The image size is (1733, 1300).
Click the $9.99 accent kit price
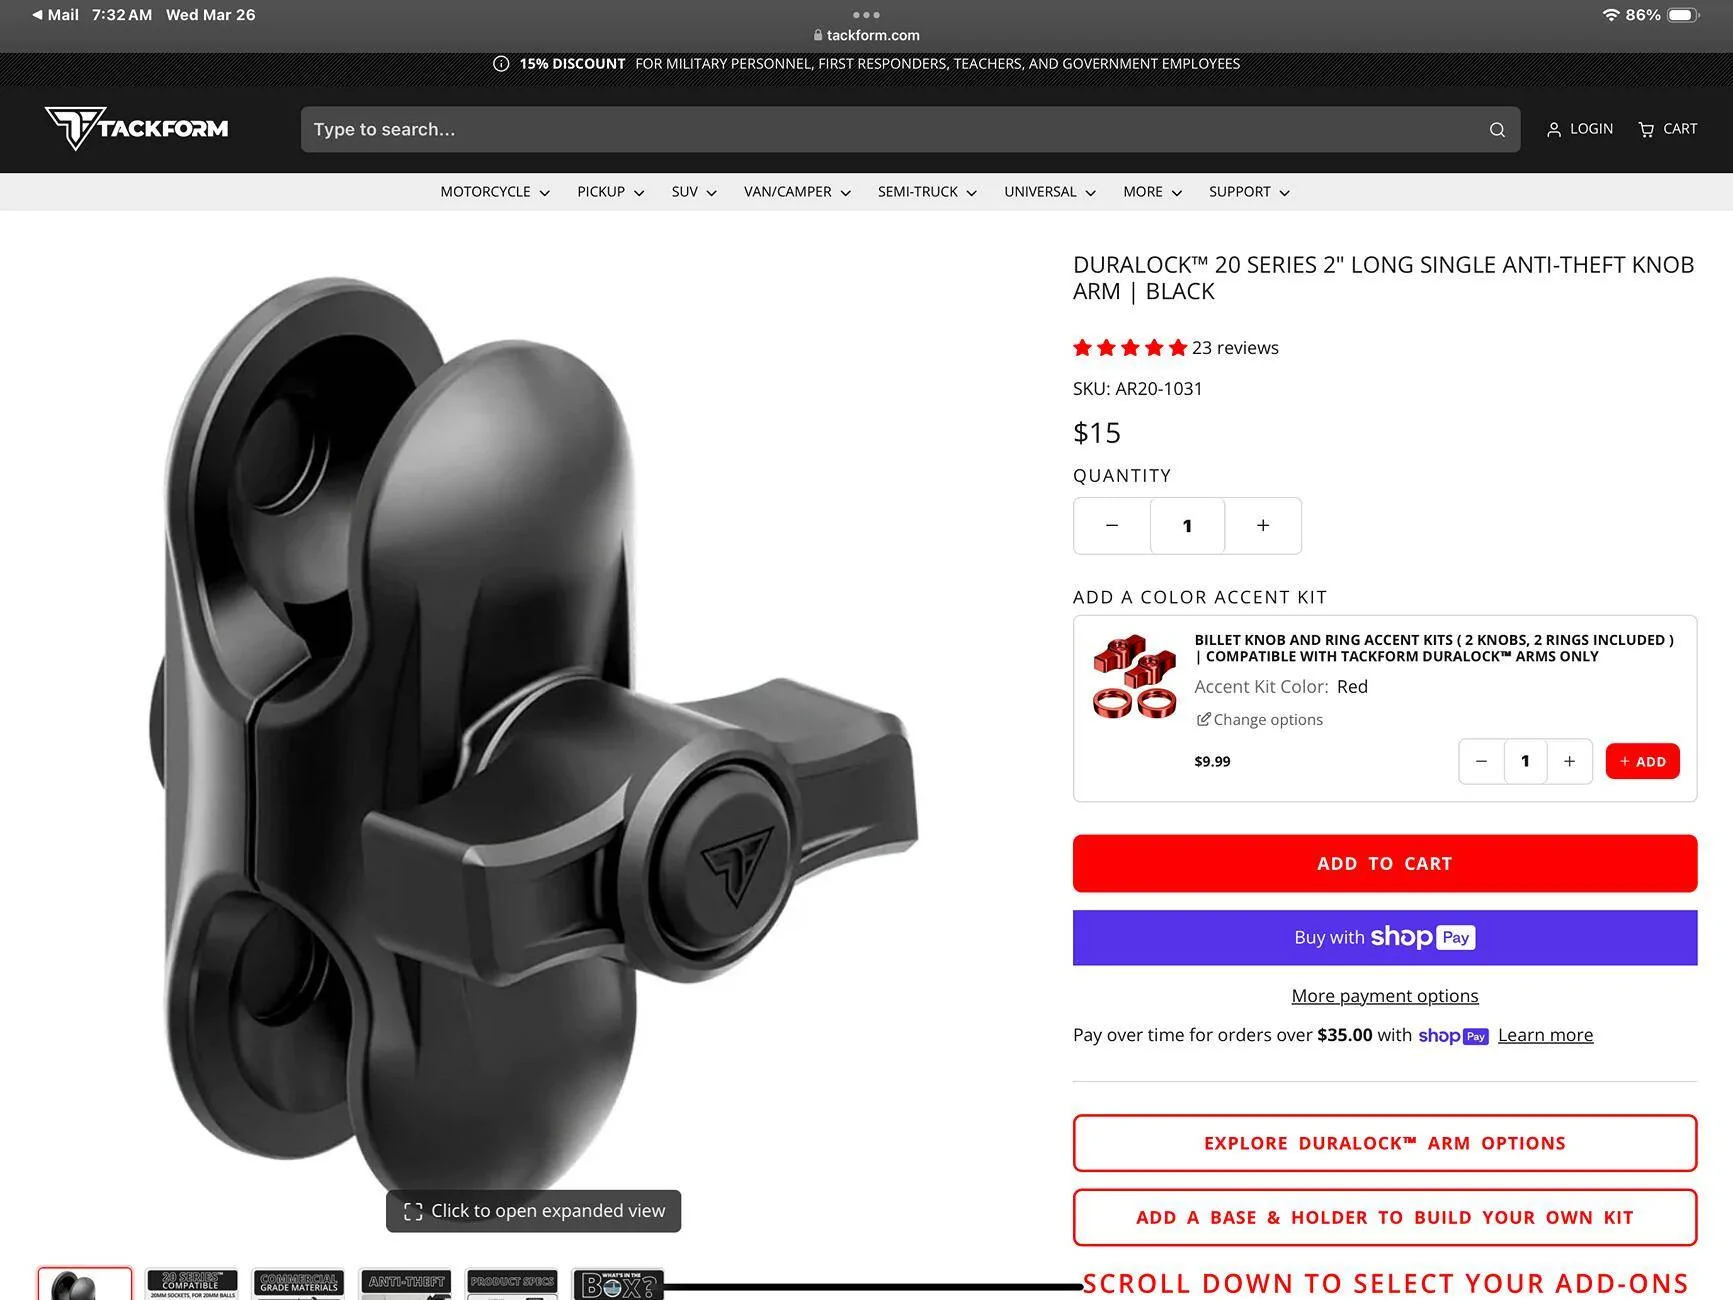coord(1212,762)
